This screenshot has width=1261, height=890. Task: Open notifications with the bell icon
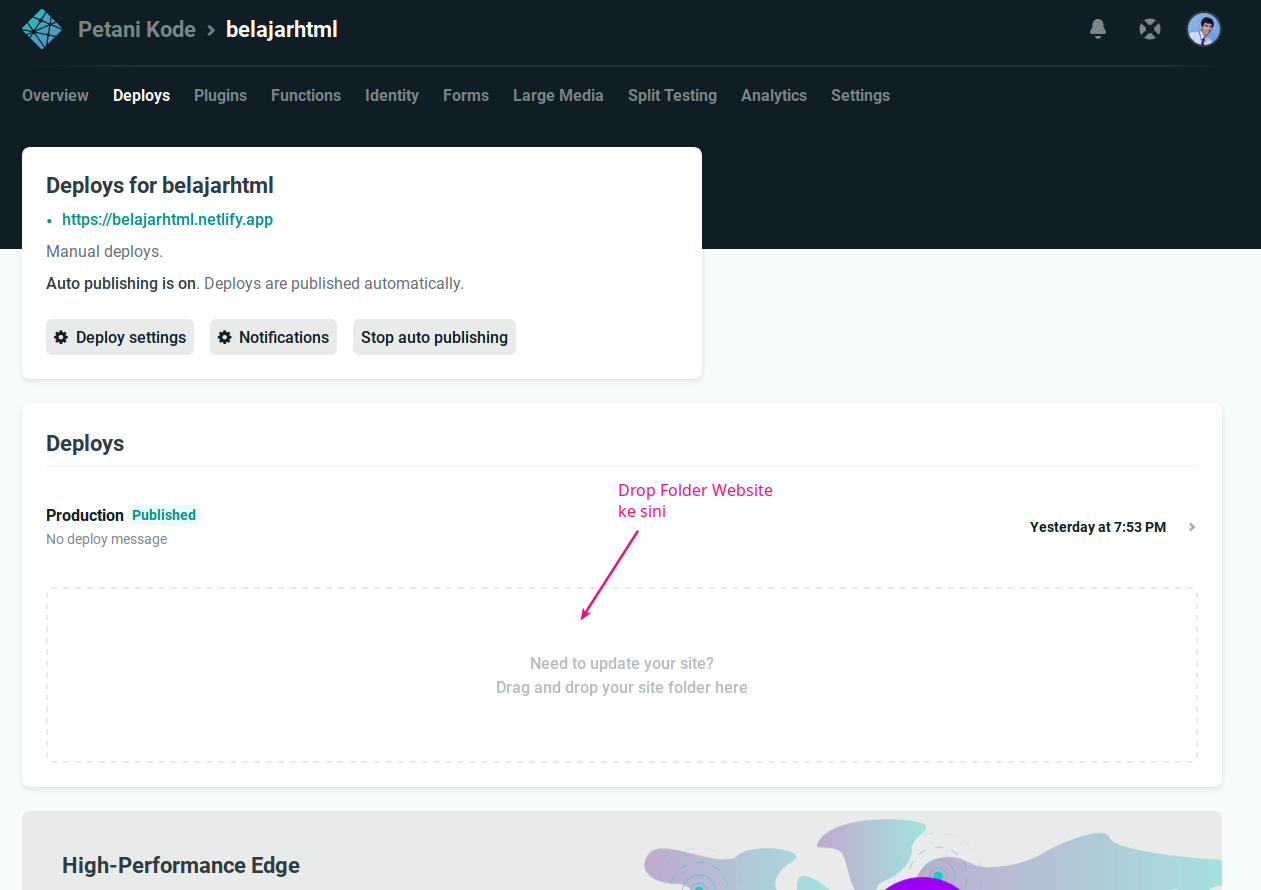pyautogui.click(x=1097, y=29)
